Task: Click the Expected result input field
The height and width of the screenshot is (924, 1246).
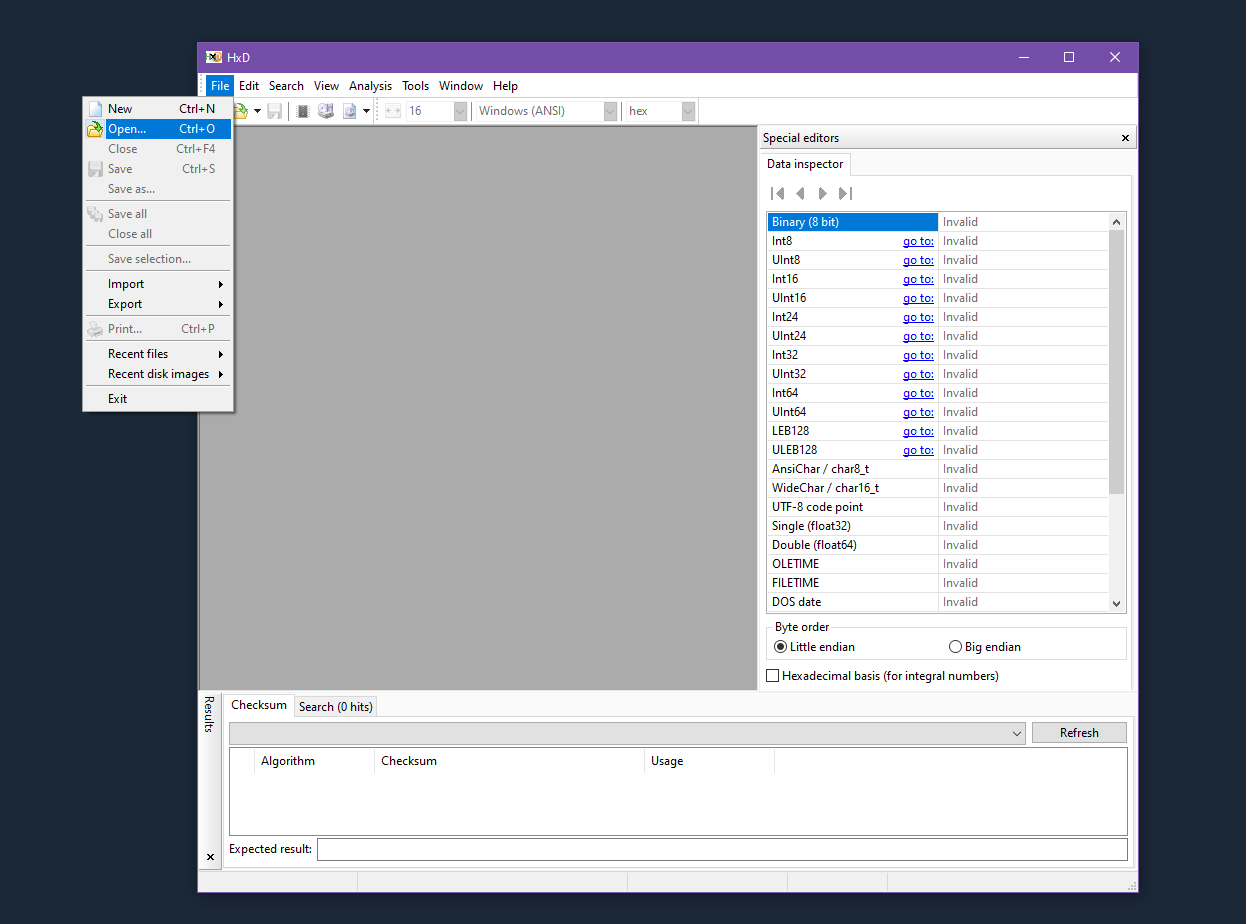Action: coord(721,849)
